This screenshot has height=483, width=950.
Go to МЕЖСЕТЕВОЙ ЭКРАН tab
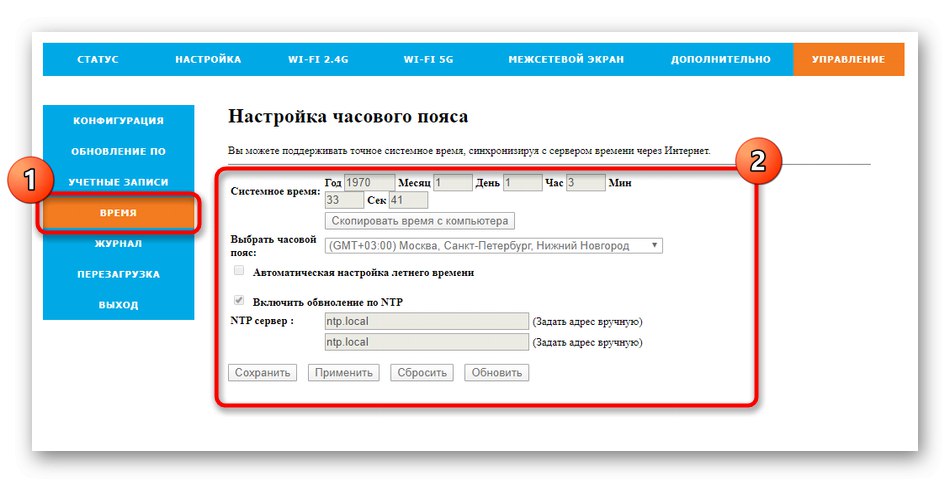pos(566,59)
